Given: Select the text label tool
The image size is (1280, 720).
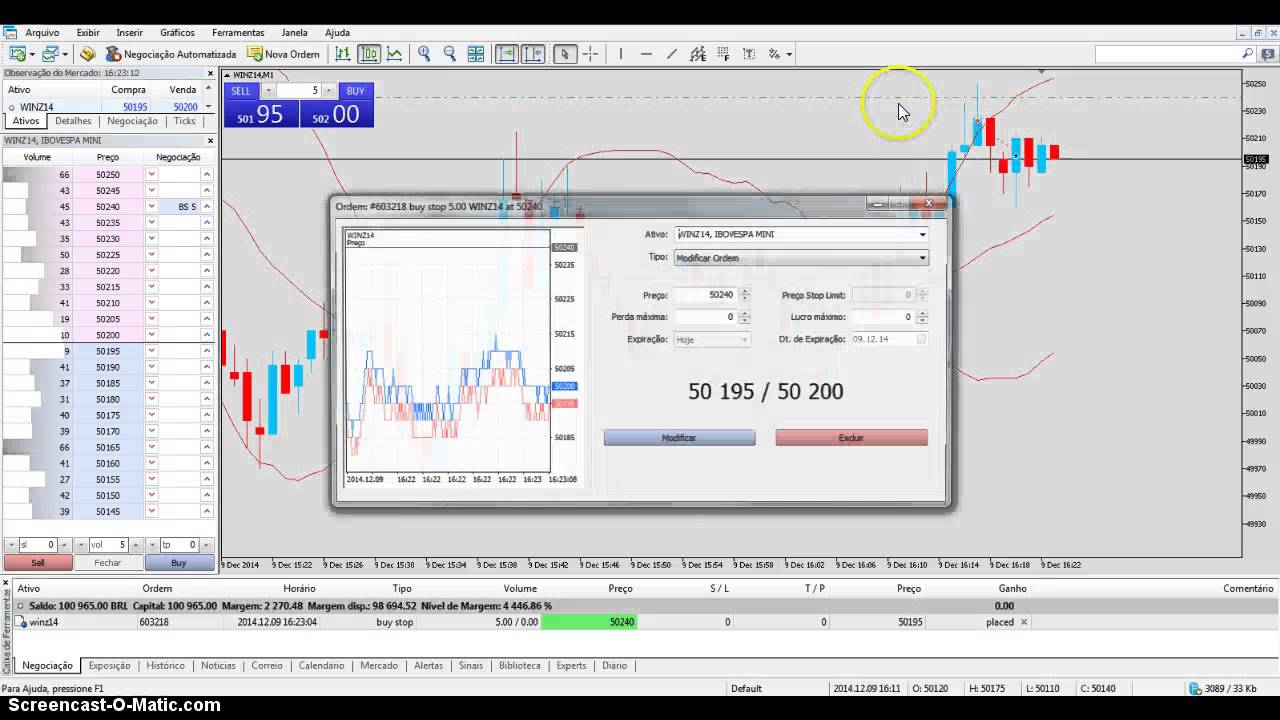Looking at the screenshot, I should click(x=749, y=54).
